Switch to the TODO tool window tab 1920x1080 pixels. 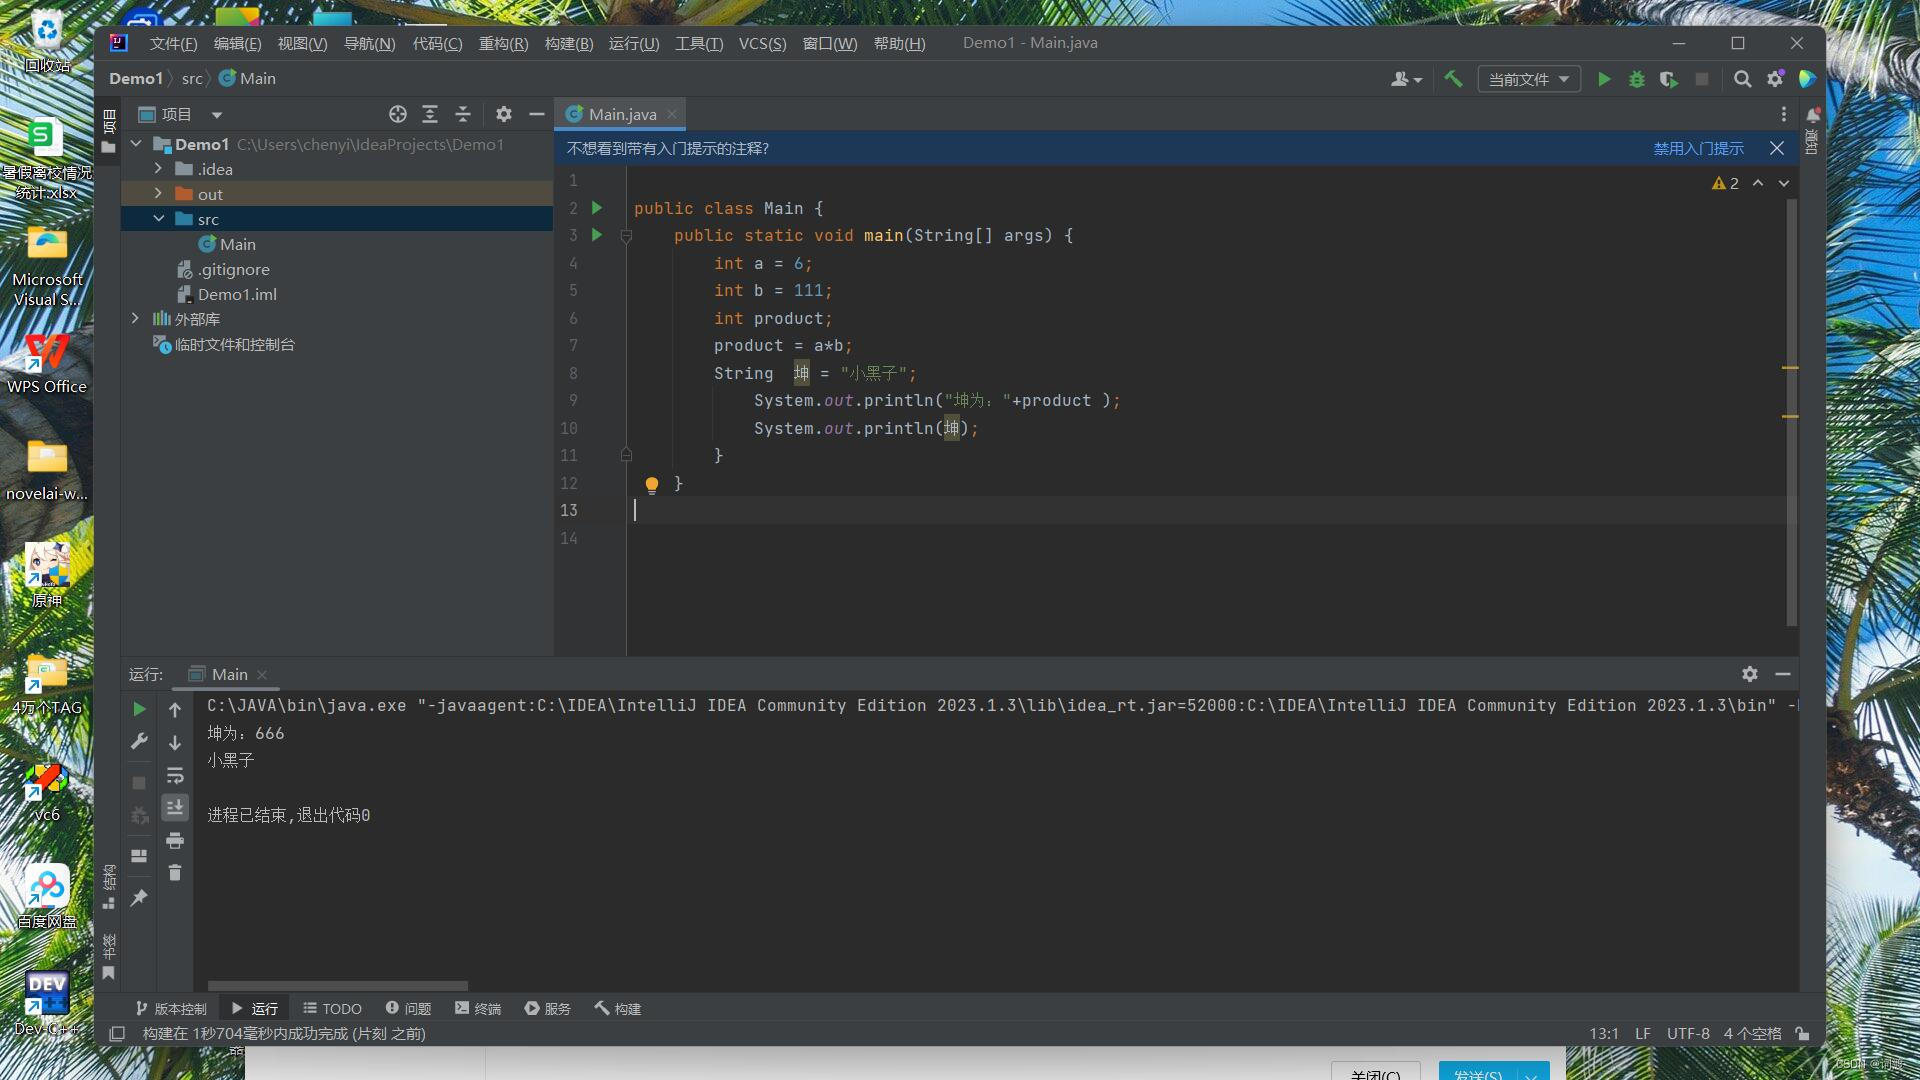click(332, 1008)
